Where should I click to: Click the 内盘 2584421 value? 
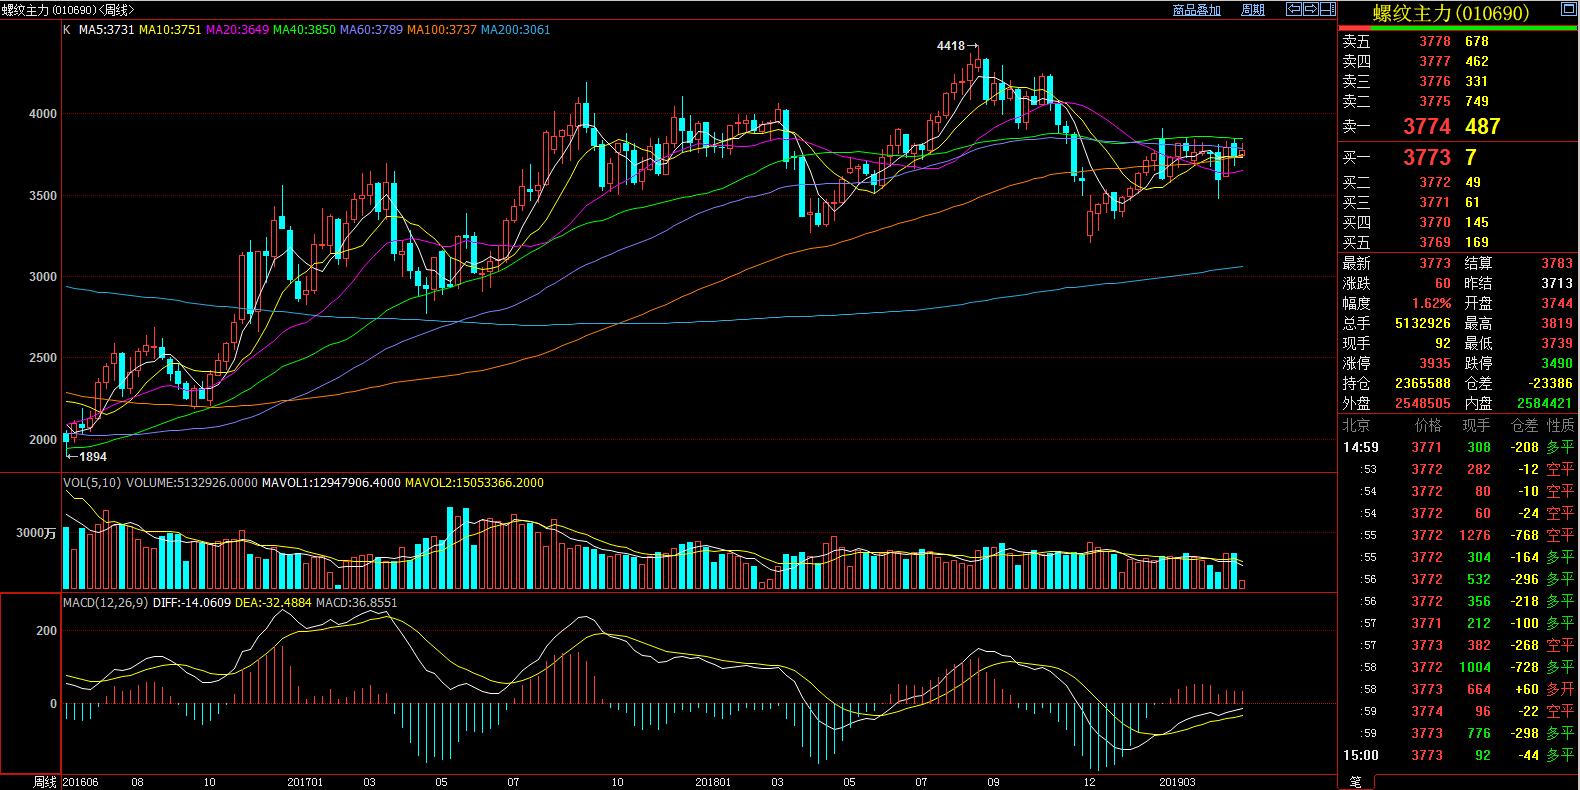point(1545,404)
